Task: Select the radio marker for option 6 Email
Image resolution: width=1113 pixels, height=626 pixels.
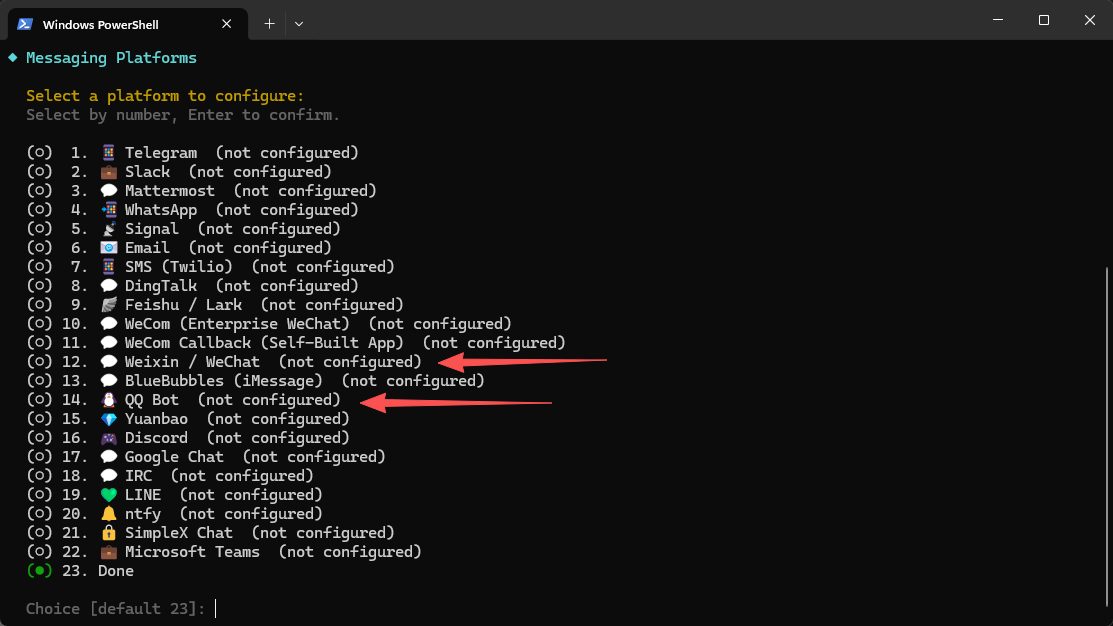Action: (x=40, y=248)
